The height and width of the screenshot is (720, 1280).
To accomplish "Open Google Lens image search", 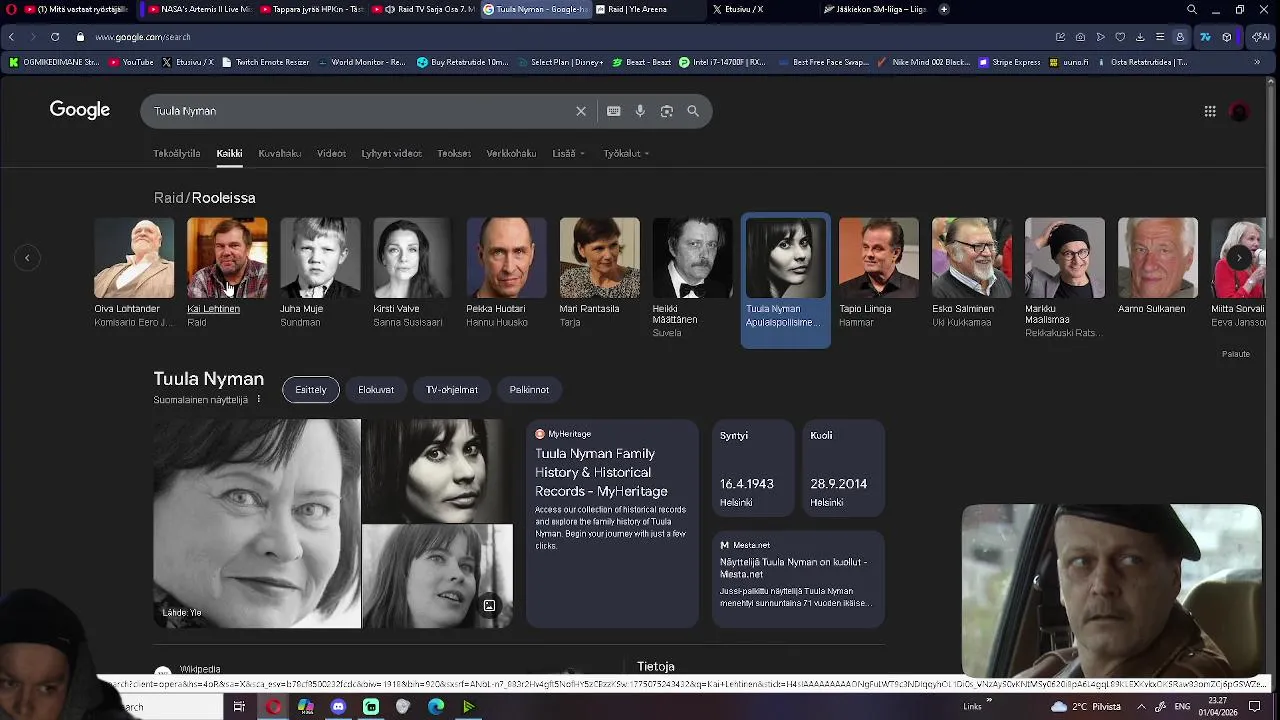I will [667, 111].
